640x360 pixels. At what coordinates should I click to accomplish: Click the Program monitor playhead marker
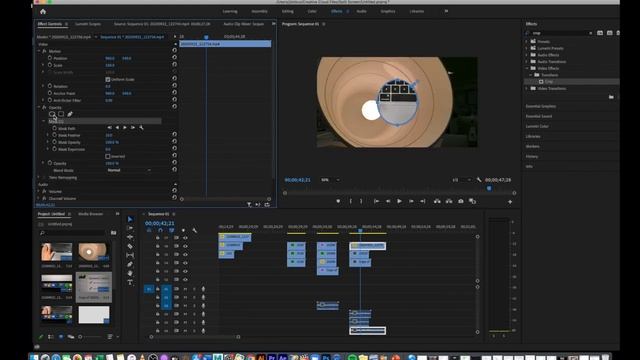pyautogui.click(x=489, y=188)
